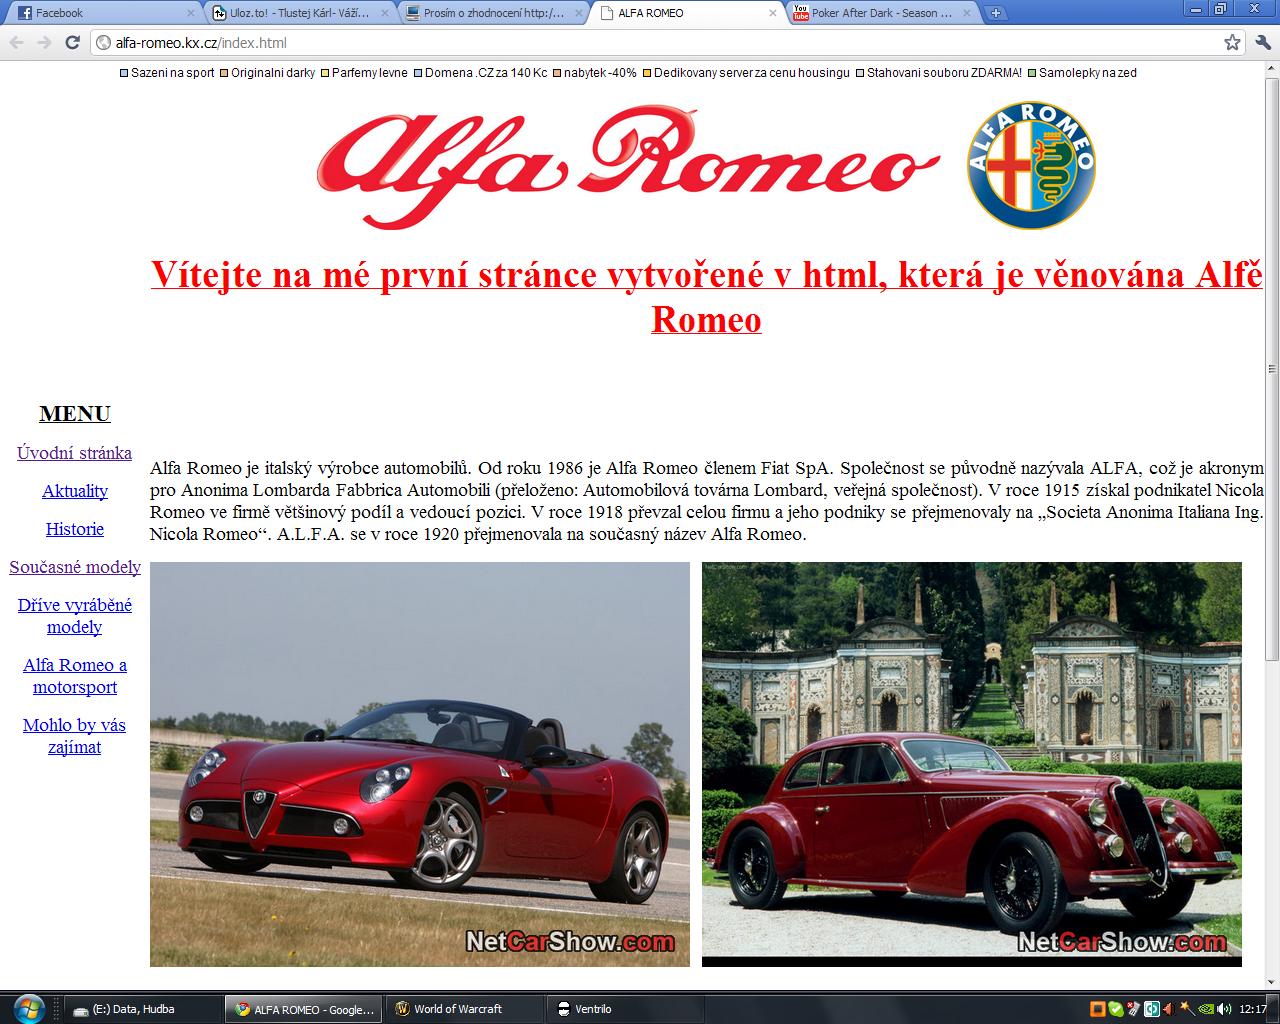Viewport: 1280px width, 1024px height.
Task: Open the Sazeni na sport ad link
Action: 173,73
